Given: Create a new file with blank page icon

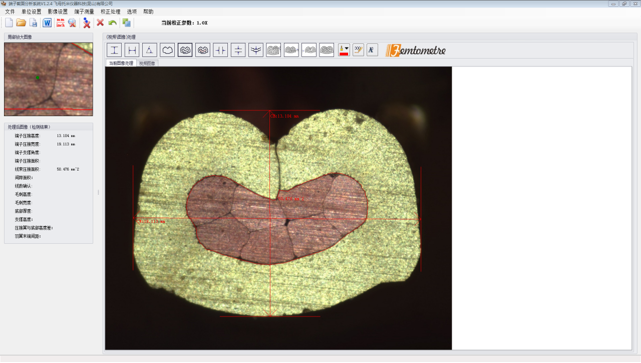Looking at the screenshot, I should pyautogui.click(x=9, y=23).
